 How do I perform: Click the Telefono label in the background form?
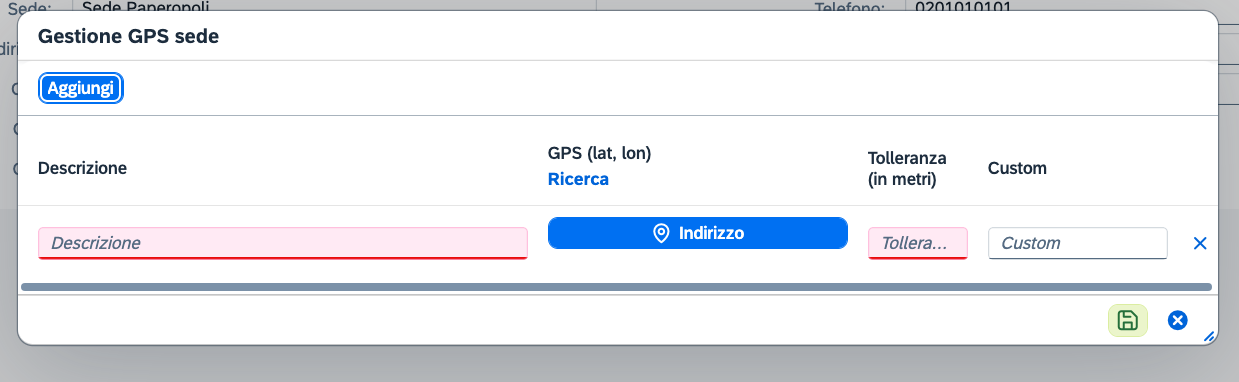pos(850,6)
